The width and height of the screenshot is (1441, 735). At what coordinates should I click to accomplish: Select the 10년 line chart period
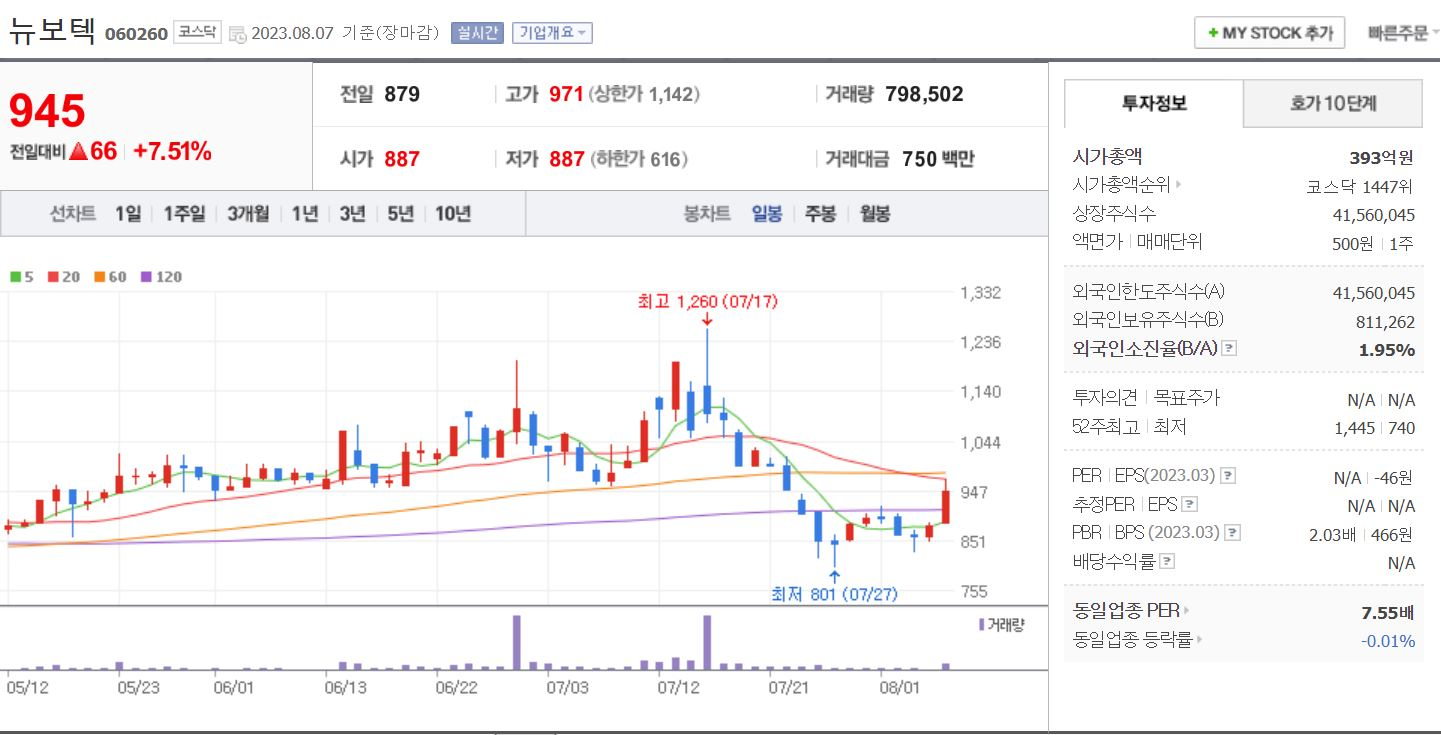point(453,214)
